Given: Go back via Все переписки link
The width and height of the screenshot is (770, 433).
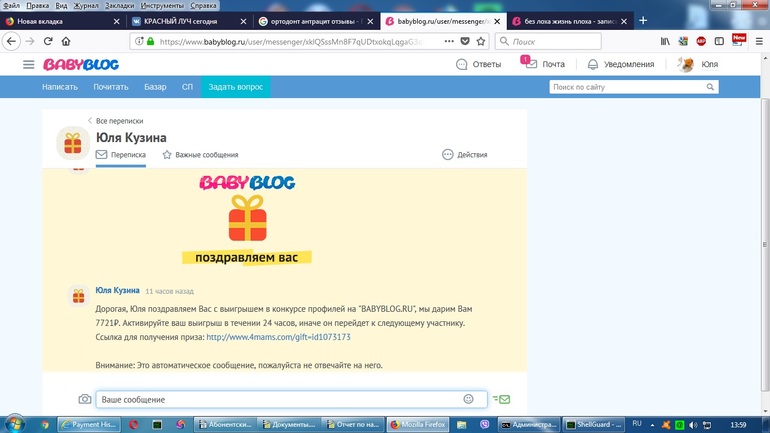Looking at the screenshot, I should tap(115, 121).
